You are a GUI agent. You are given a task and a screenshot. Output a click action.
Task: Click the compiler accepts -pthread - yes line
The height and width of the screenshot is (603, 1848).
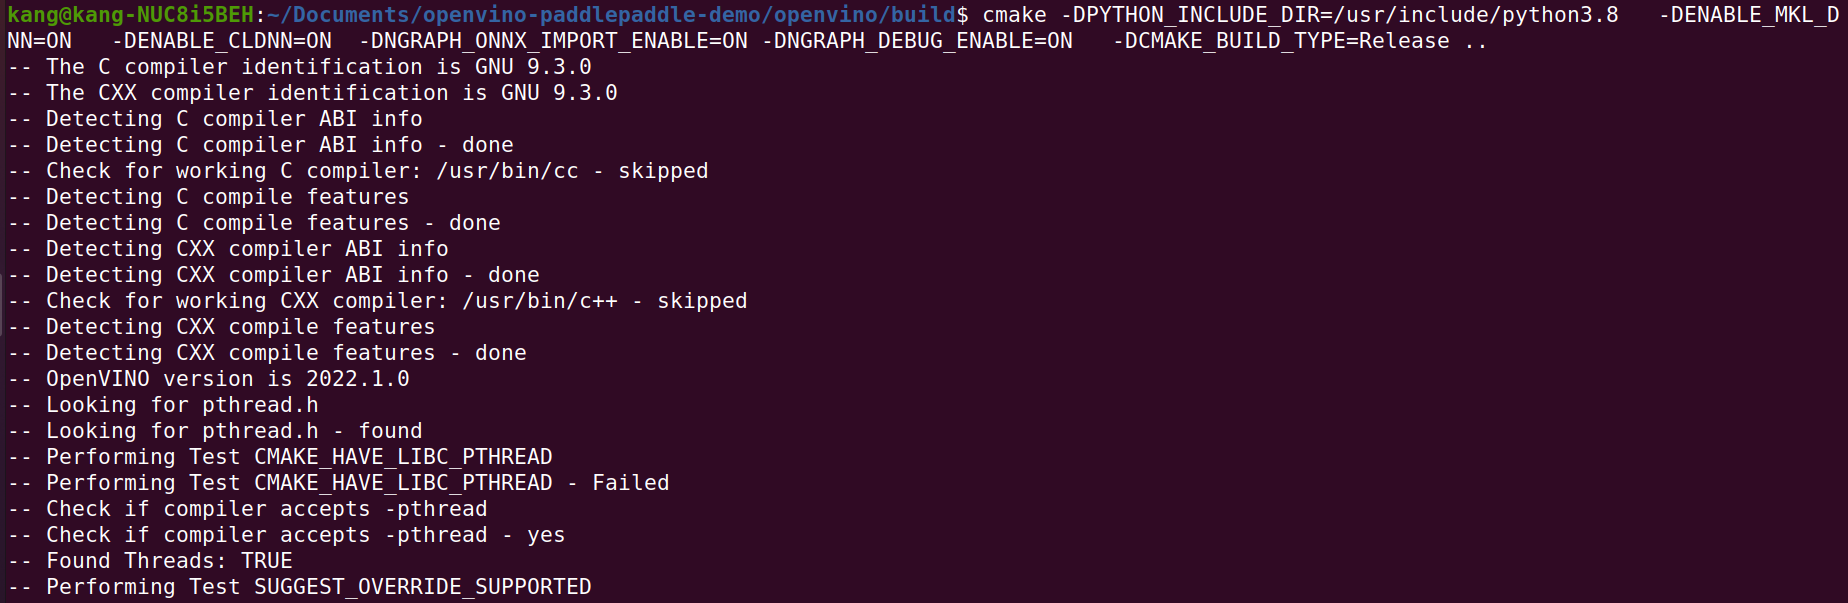pyautogui.click(x=286, y=535)
